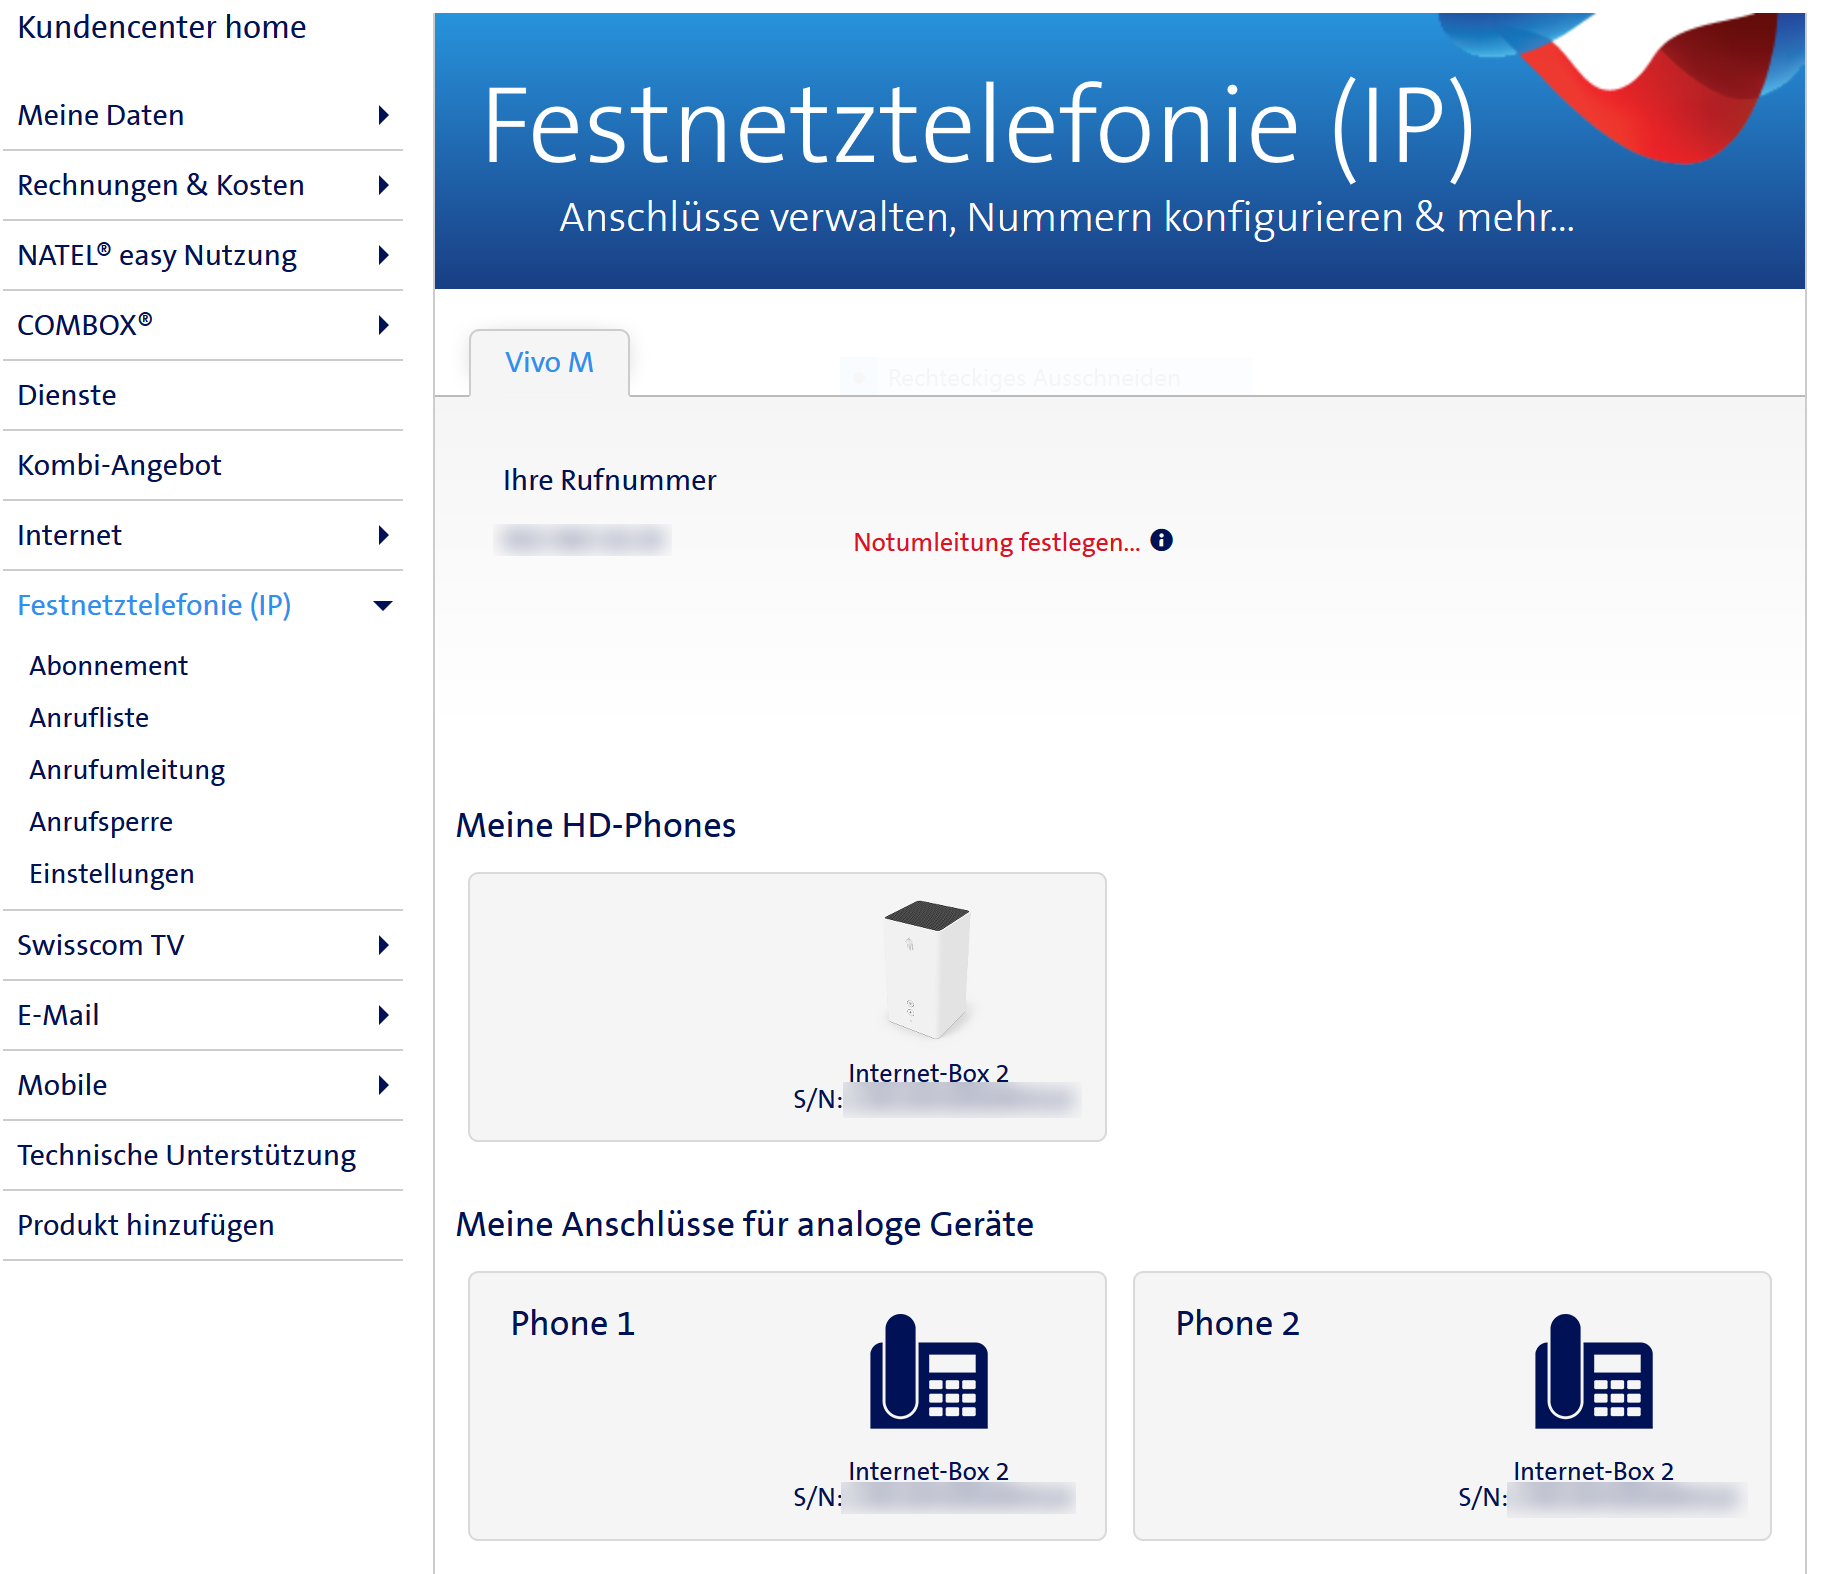Open NATEL easy Nutzung menu item
The width and height of the screenshot is (1825, 1574).
pyautogui.click(x=157, y=255)
